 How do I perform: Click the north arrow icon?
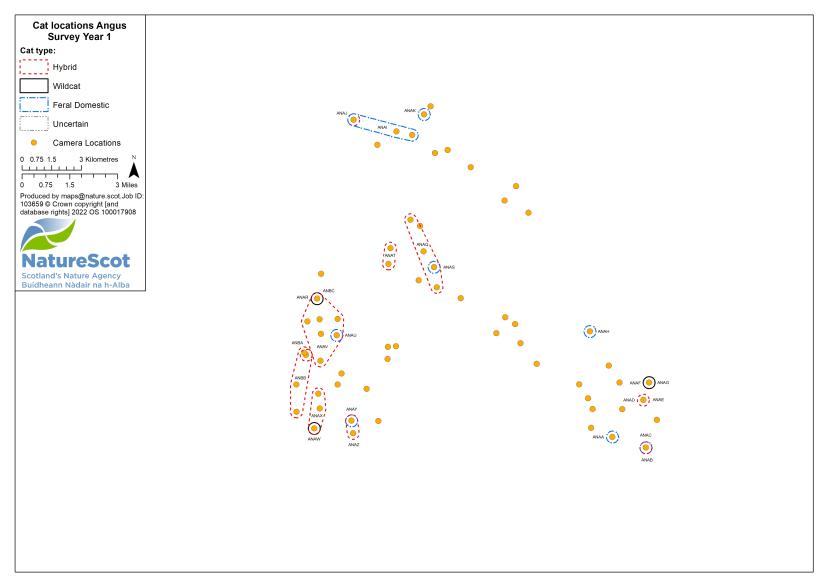pos(134,170)
